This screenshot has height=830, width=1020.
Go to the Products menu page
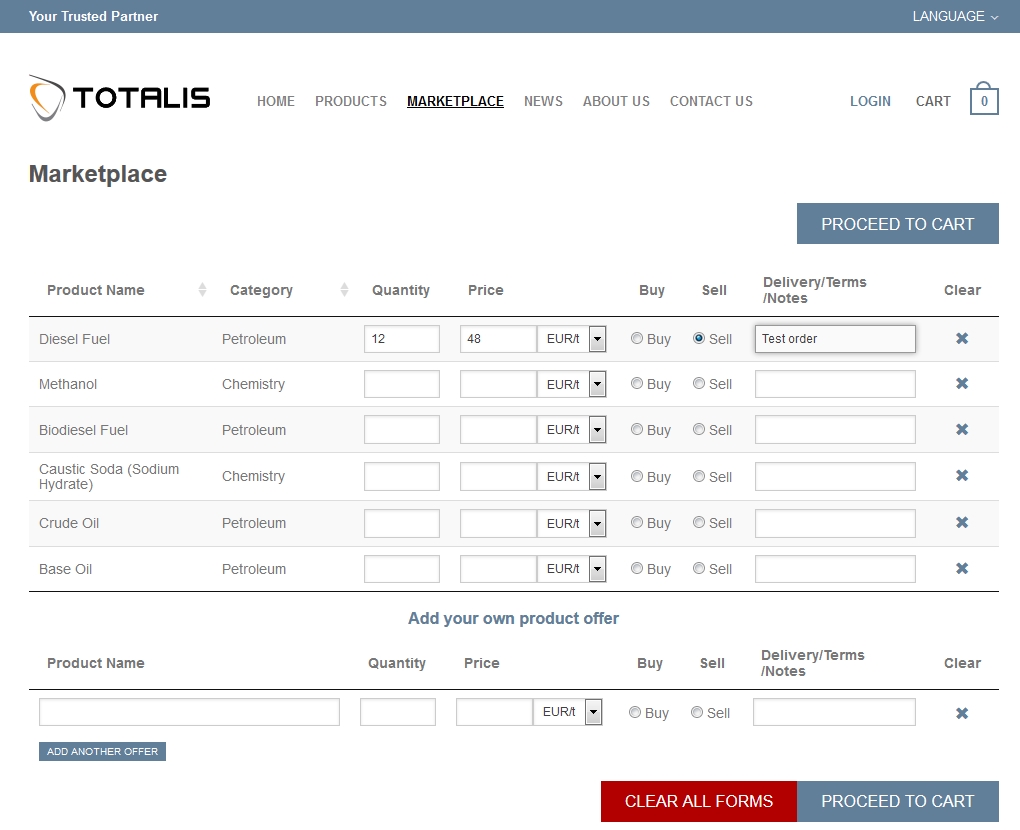pos(351,101)
